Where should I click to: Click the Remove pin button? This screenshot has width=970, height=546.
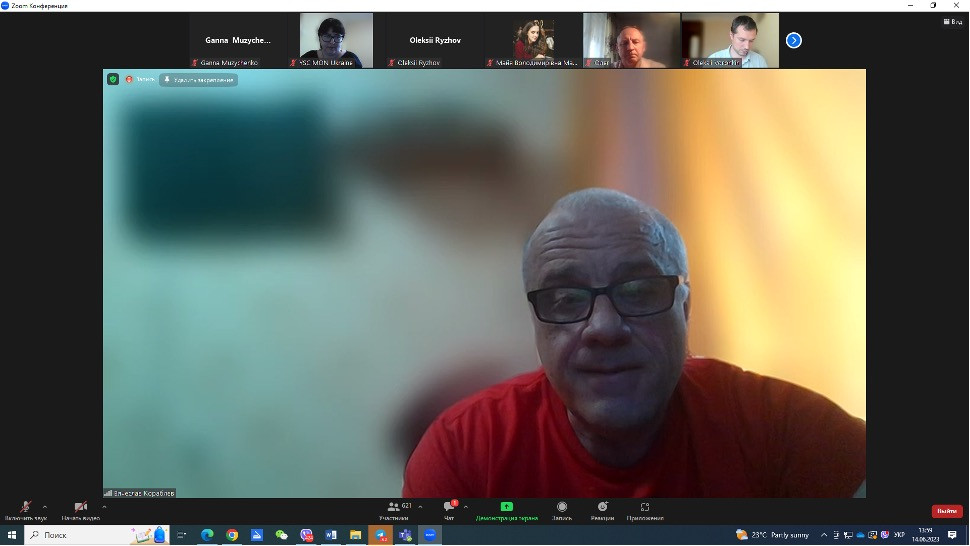click(x=199, y=80)
